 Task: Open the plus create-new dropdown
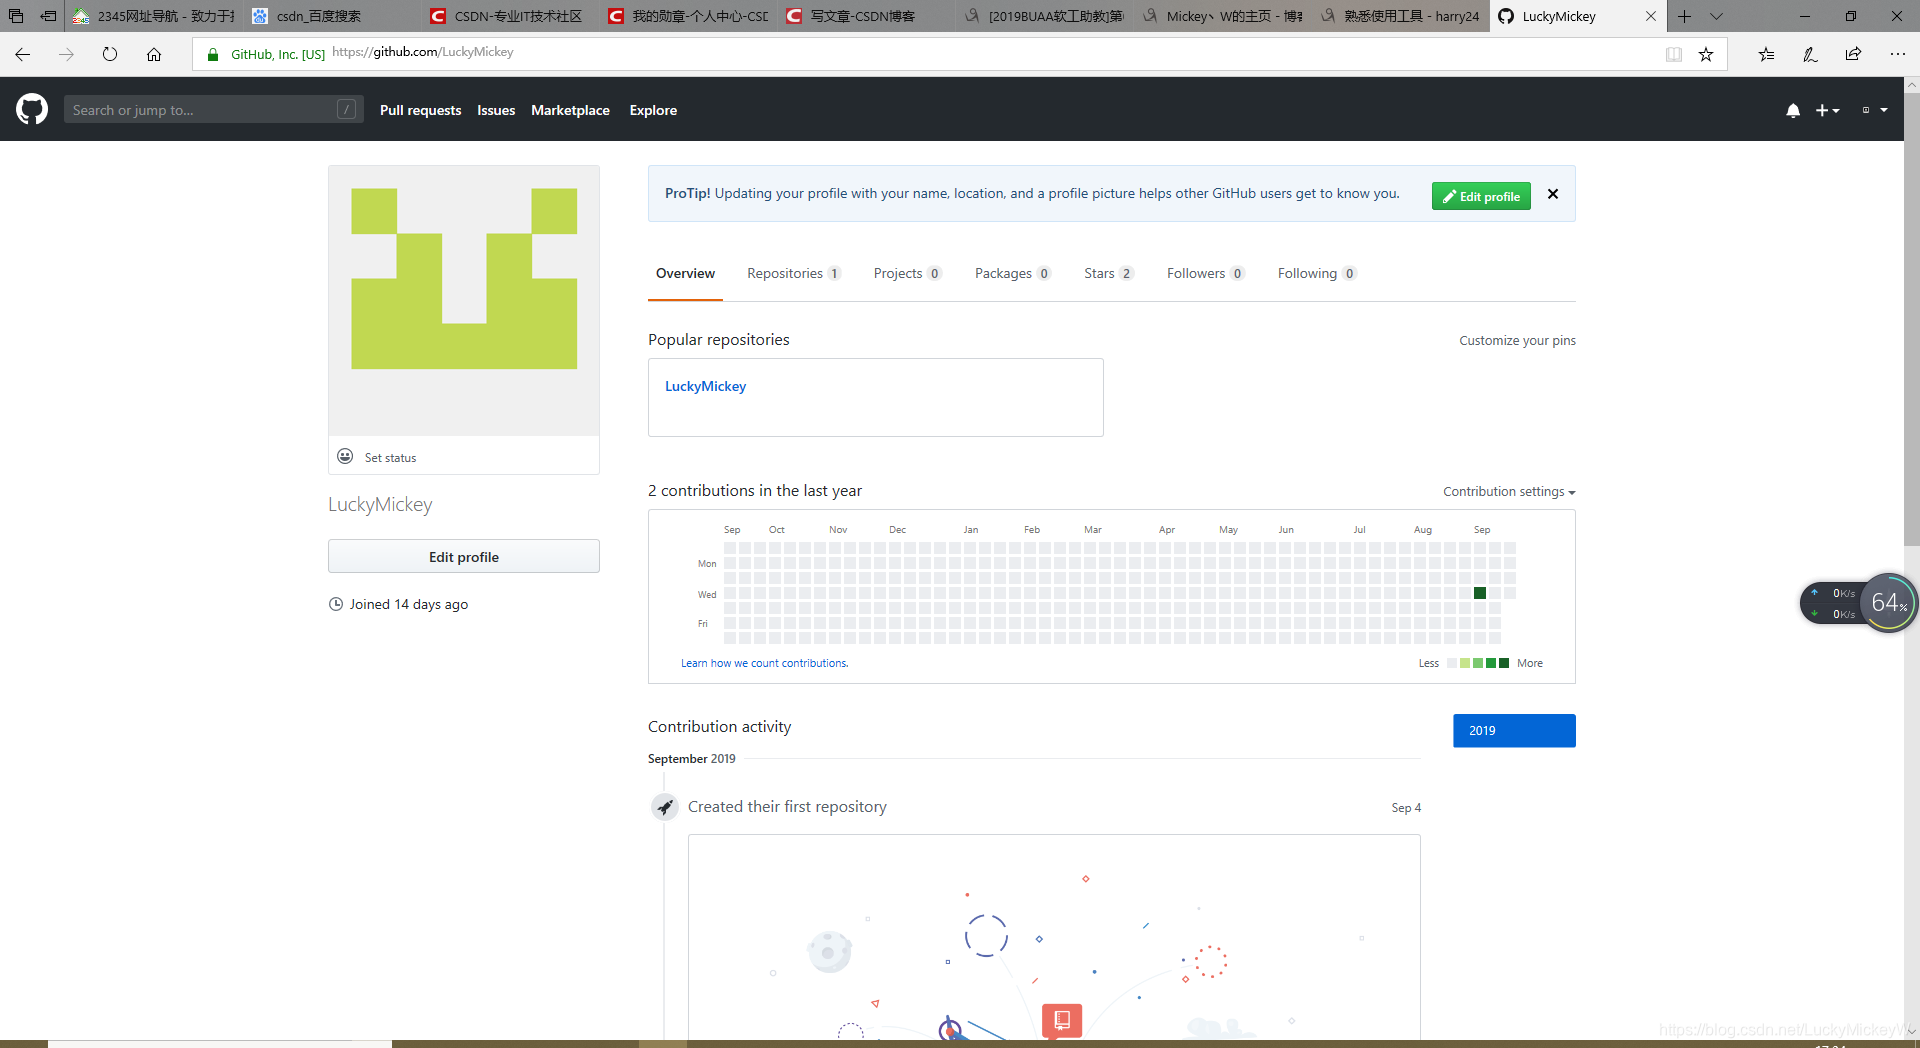click(1827, 110)
